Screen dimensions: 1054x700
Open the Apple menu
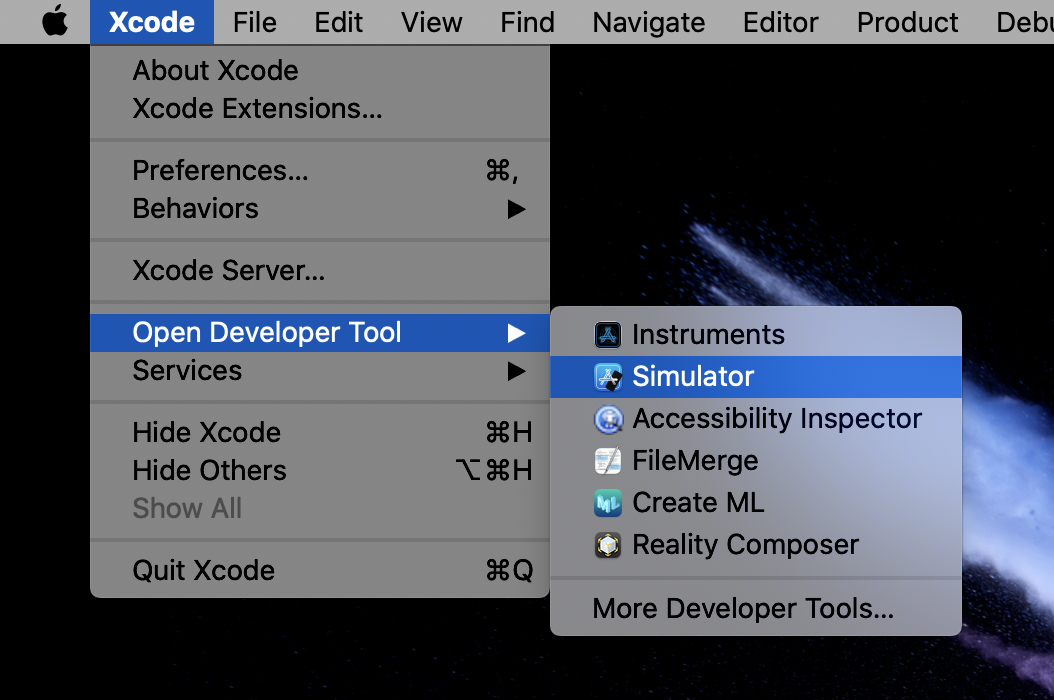click(54, 21)
